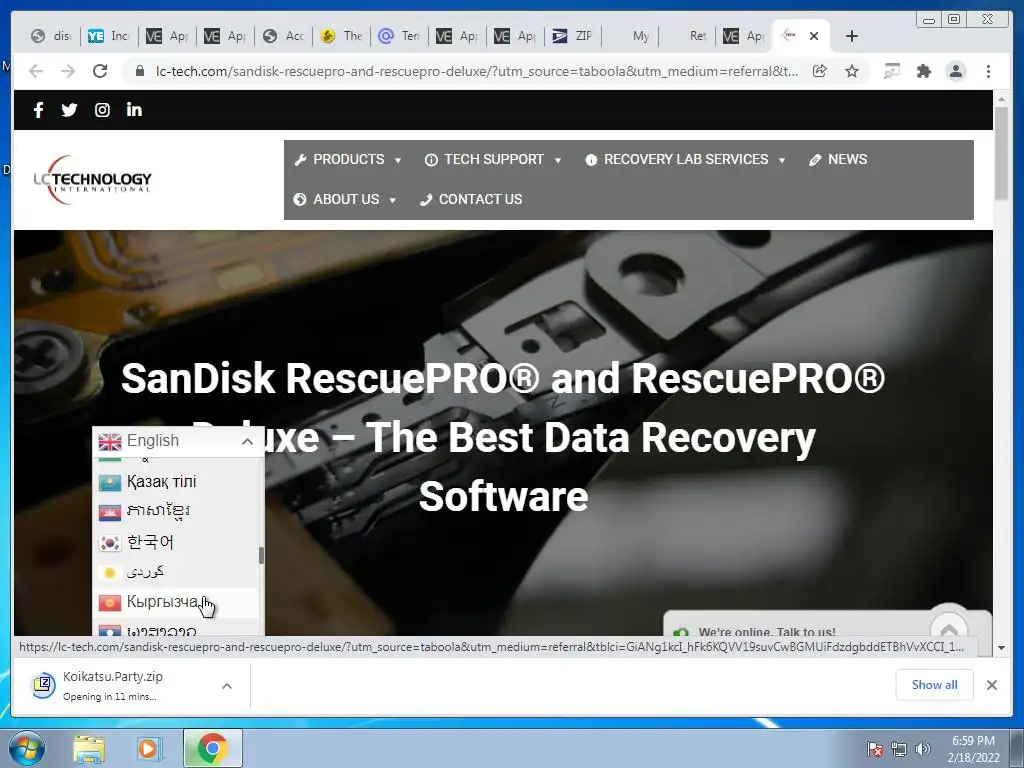Expand the TECH SUPPORT menu
This screenshot has height=768, width=1024.
click(x=492, y=159)
